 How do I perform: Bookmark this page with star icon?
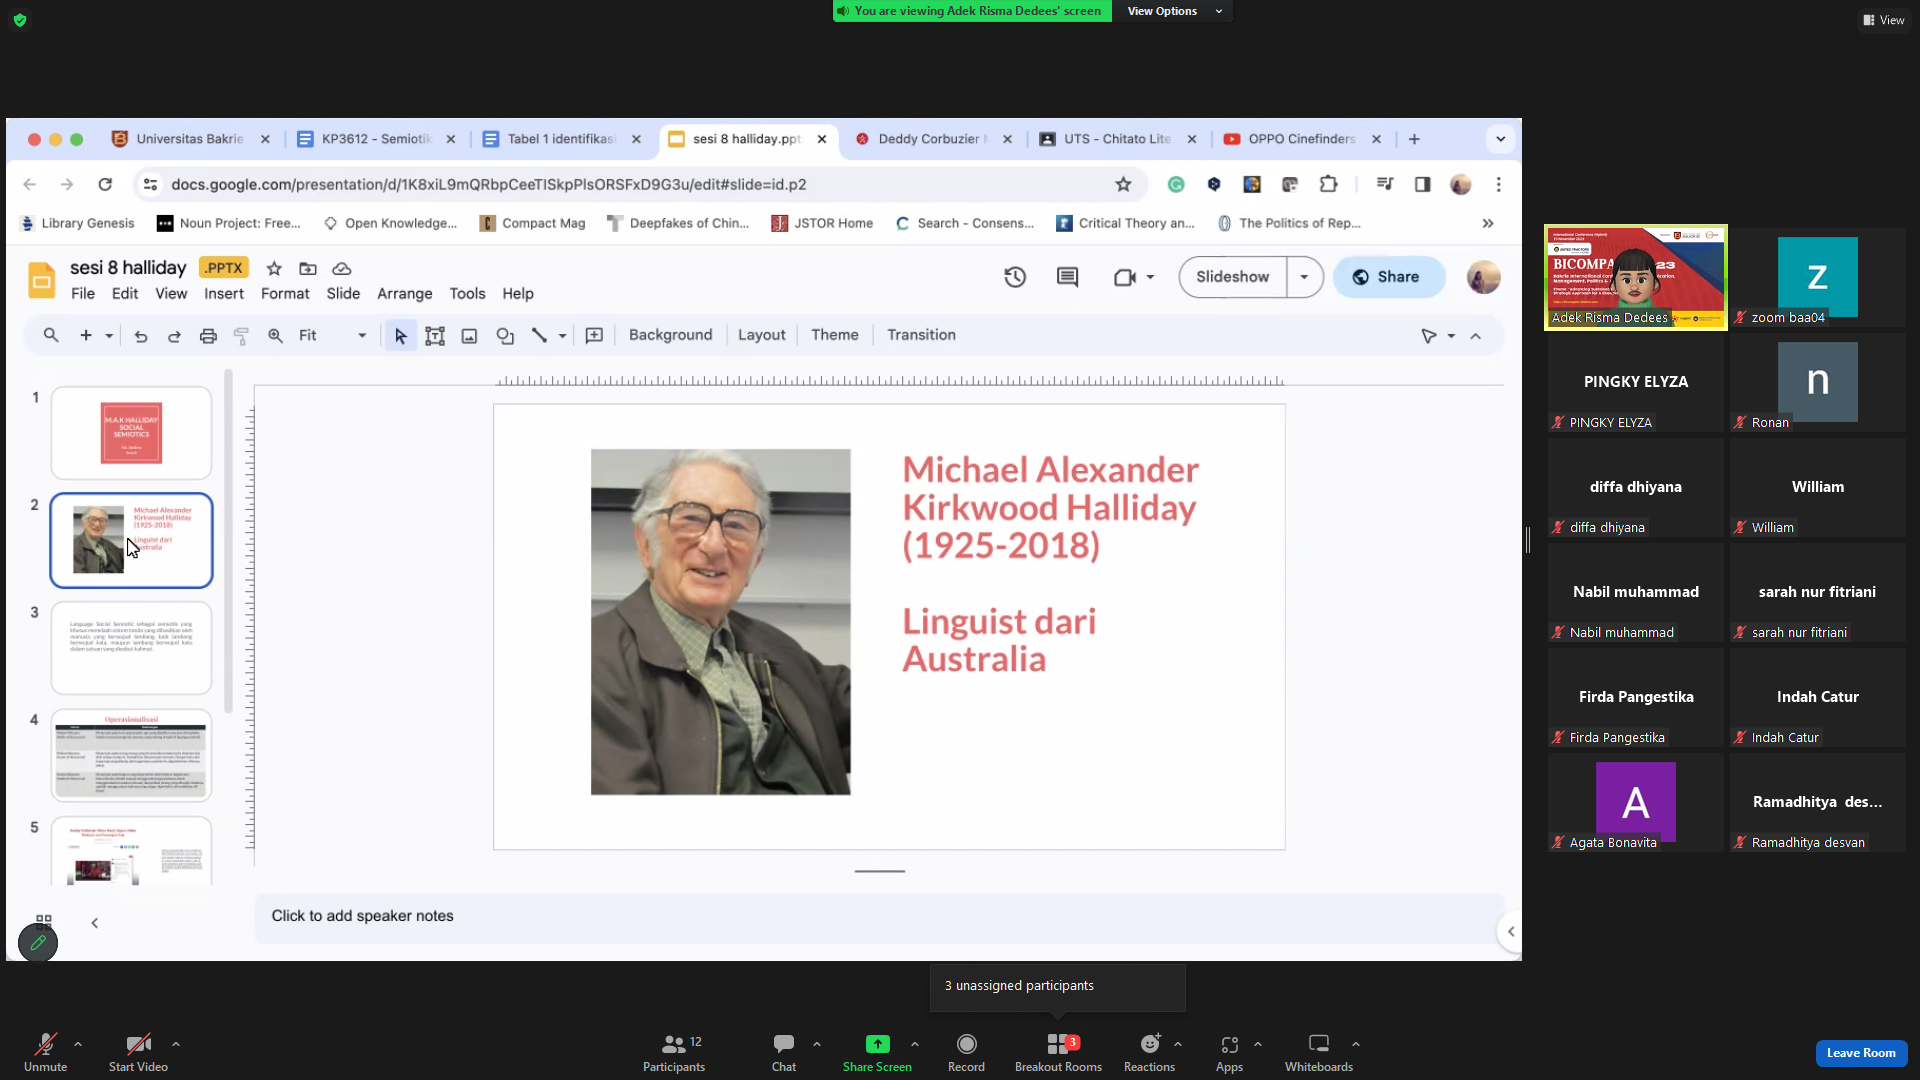[1123, 184]
